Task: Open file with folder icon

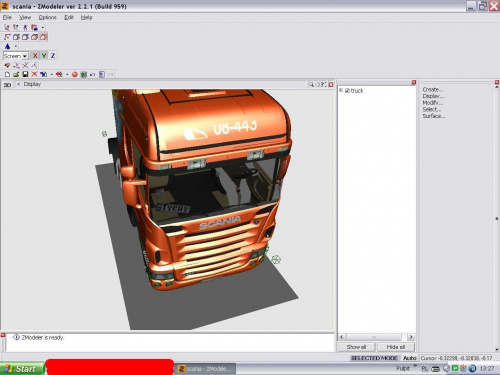Action: (x=16, y=74)
